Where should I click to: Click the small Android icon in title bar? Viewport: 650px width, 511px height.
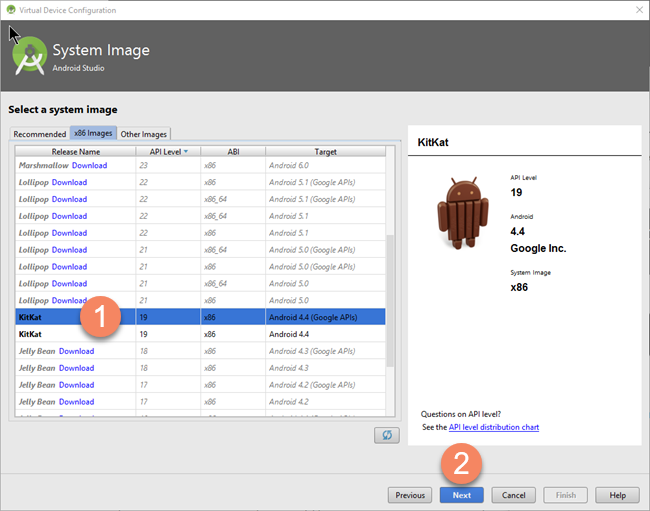point(11,10)
